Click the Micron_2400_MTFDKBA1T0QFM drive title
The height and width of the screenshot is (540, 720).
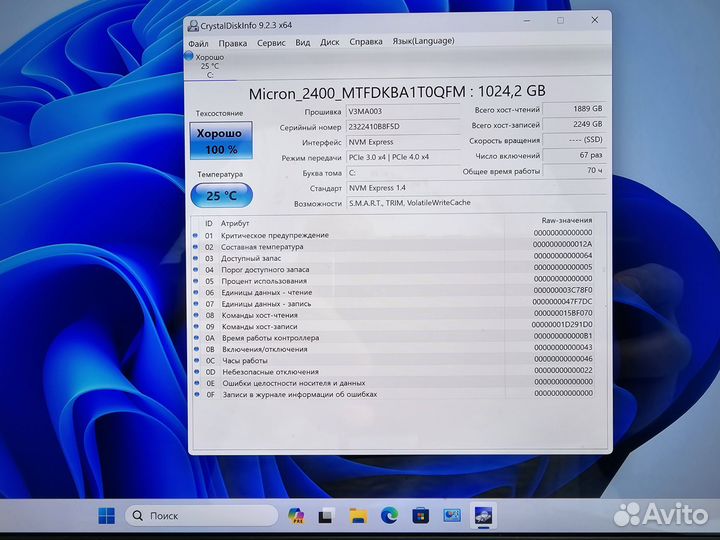click(397, 92)
